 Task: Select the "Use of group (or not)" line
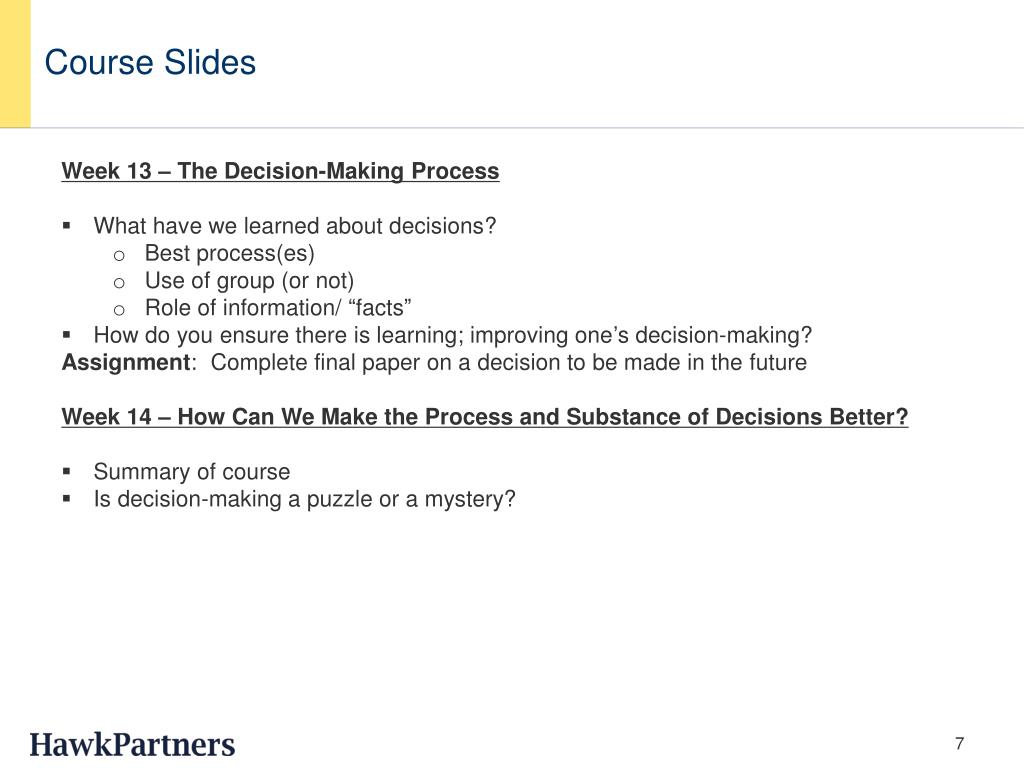coord(249,280)
